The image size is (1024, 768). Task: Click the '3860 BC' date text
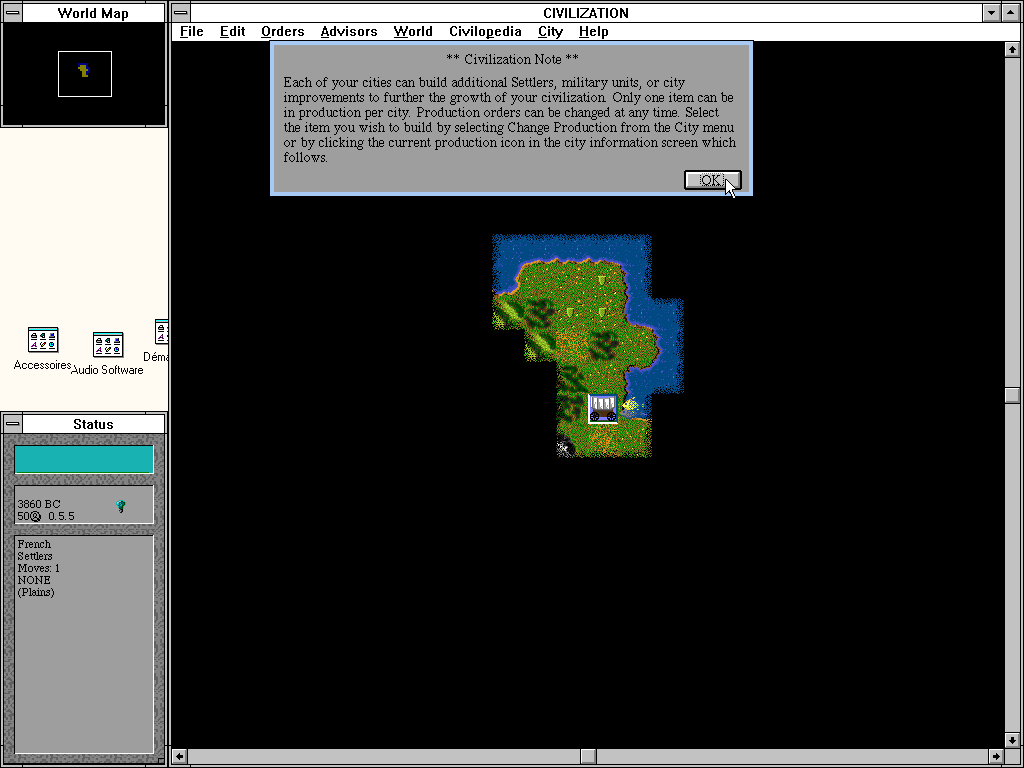coord(39,504)
